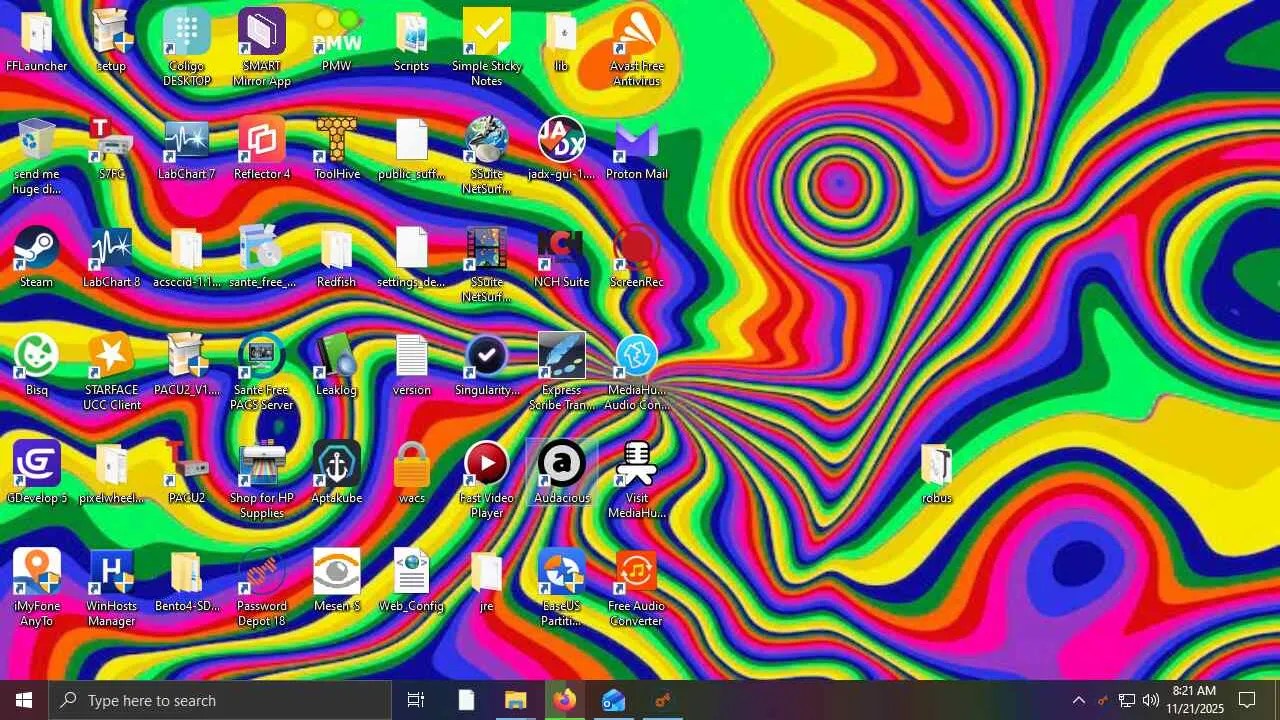Screen dimensions: 1280x720
Task: Open Reflector 4 shortcut
Action: (262, 150)
